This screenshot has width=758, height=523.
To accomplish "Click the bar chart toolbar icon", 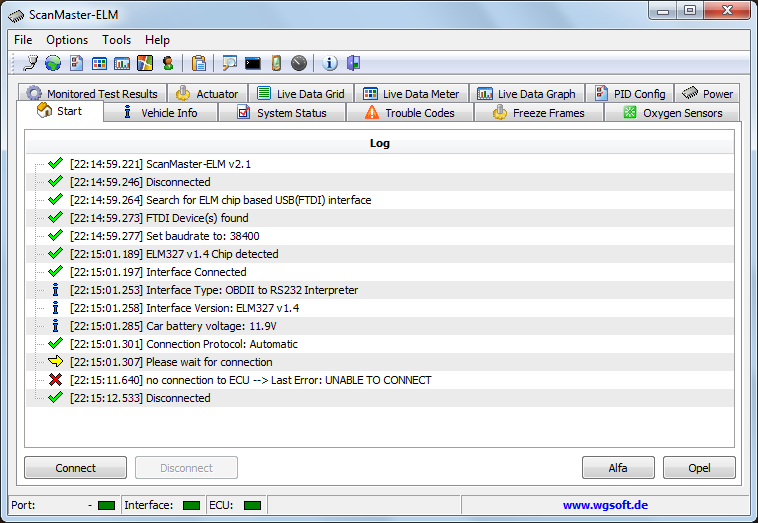I will click(x=122, y=63).
